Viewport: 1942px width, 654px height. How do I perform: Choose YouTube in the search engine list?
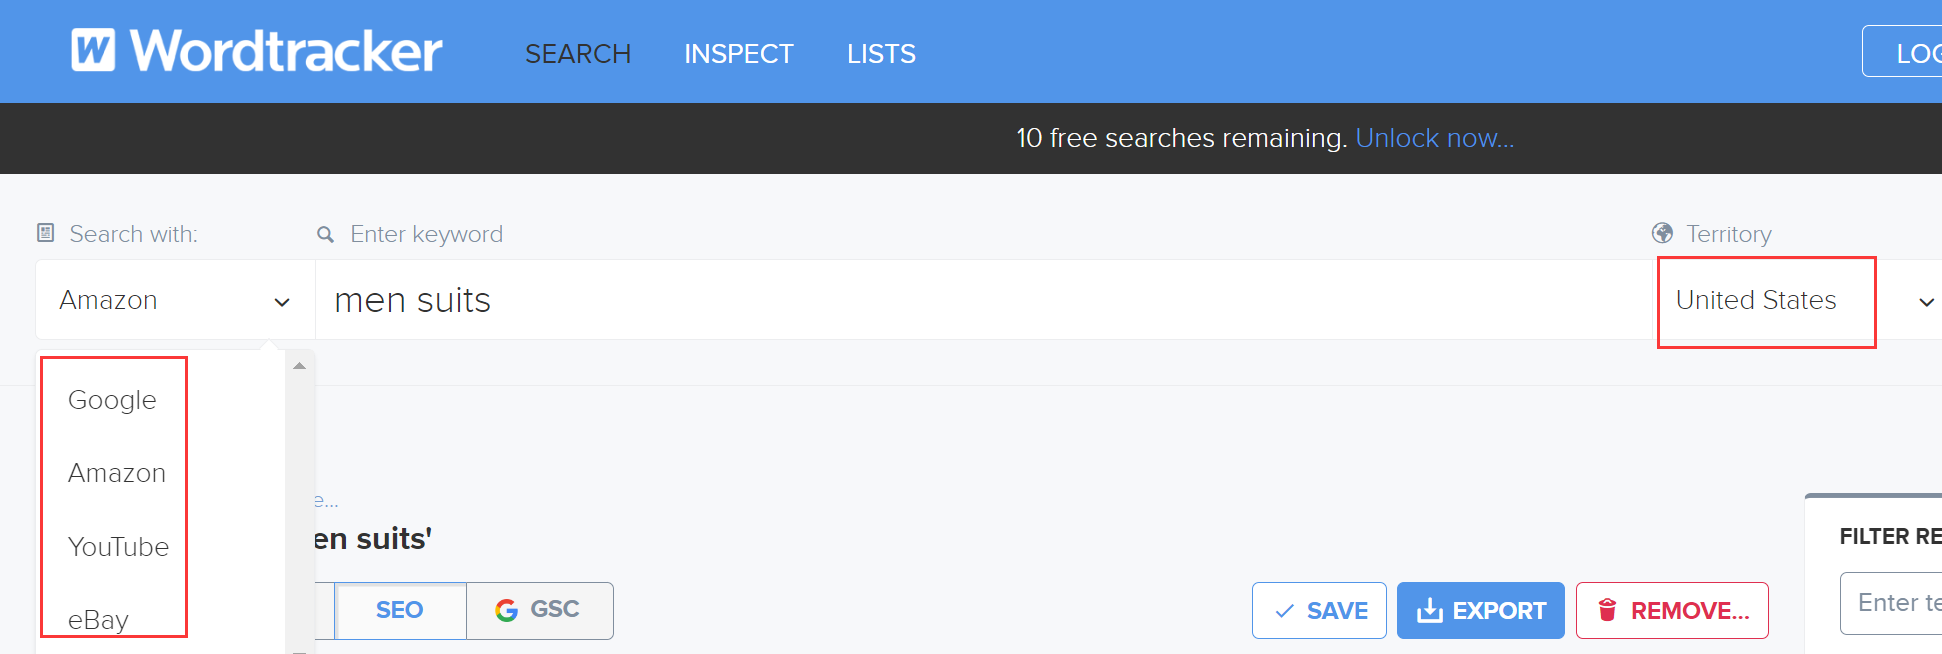click(x=118, y=547)
